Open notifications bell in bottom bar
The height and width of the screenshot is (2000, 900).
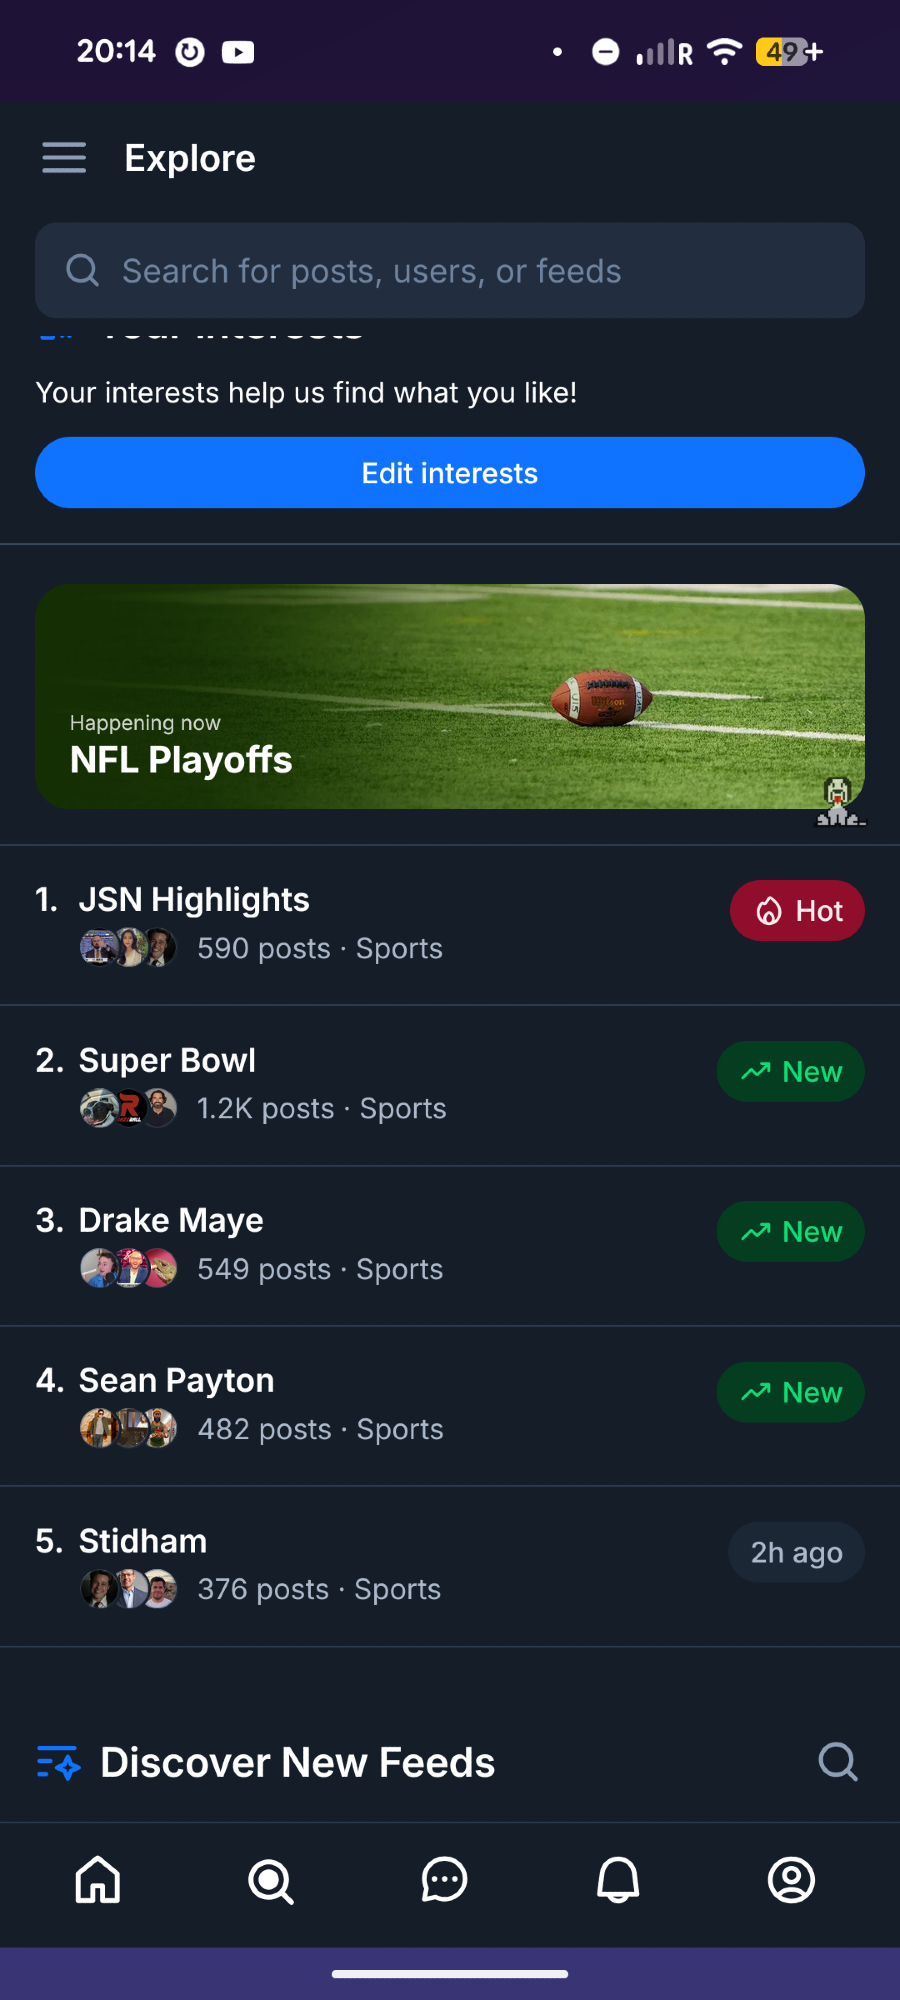(618, 1880)
